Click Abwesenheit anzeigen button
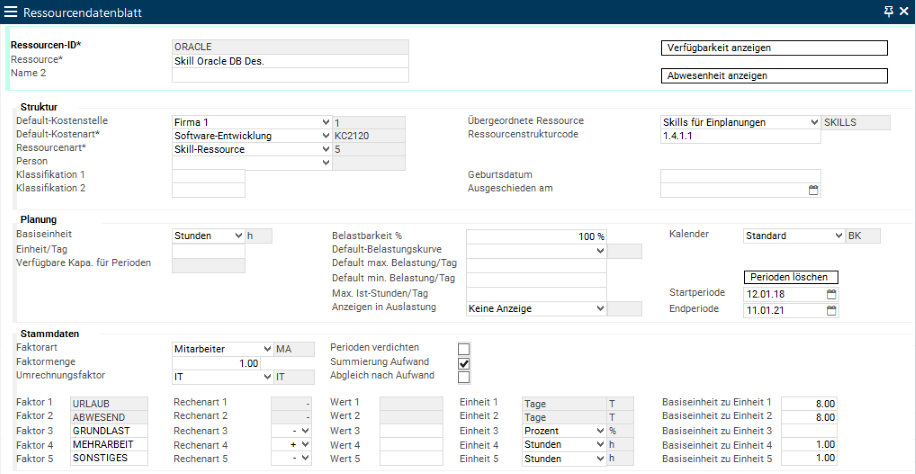 775,76
